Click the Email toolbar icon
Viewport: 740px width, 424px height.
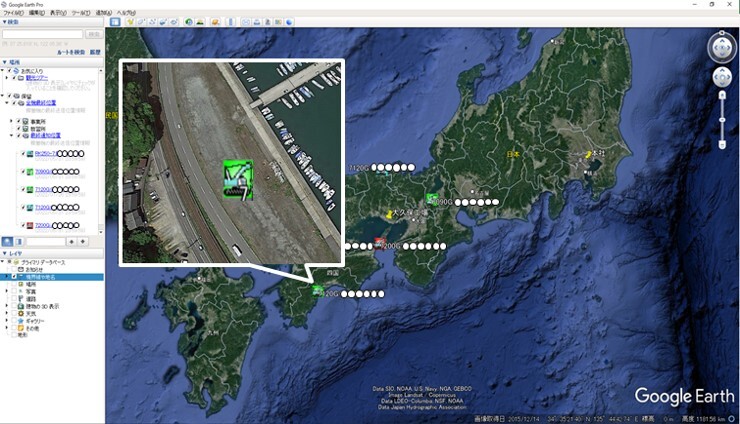pyautogui.click(x=246, y=21)
